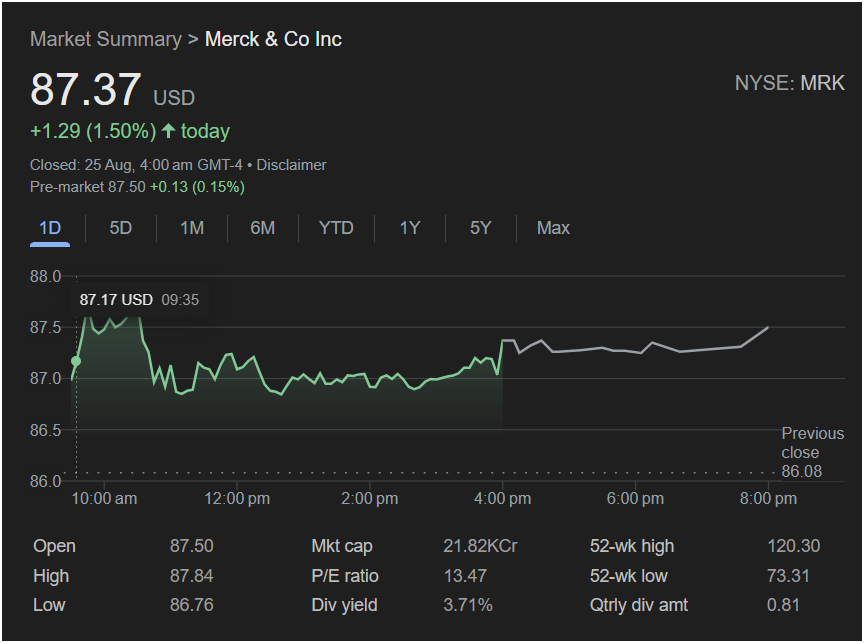Switch to the 5D chart range
Screen dimensions: 864x643
121,228
